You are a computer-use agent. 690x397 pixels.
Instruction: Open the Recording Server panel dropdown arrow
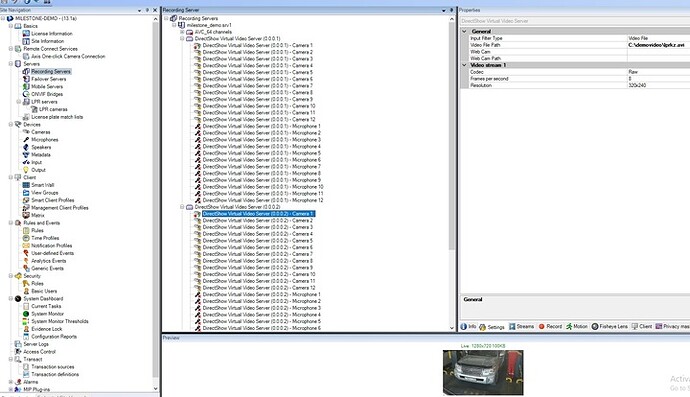pos(444,10)
